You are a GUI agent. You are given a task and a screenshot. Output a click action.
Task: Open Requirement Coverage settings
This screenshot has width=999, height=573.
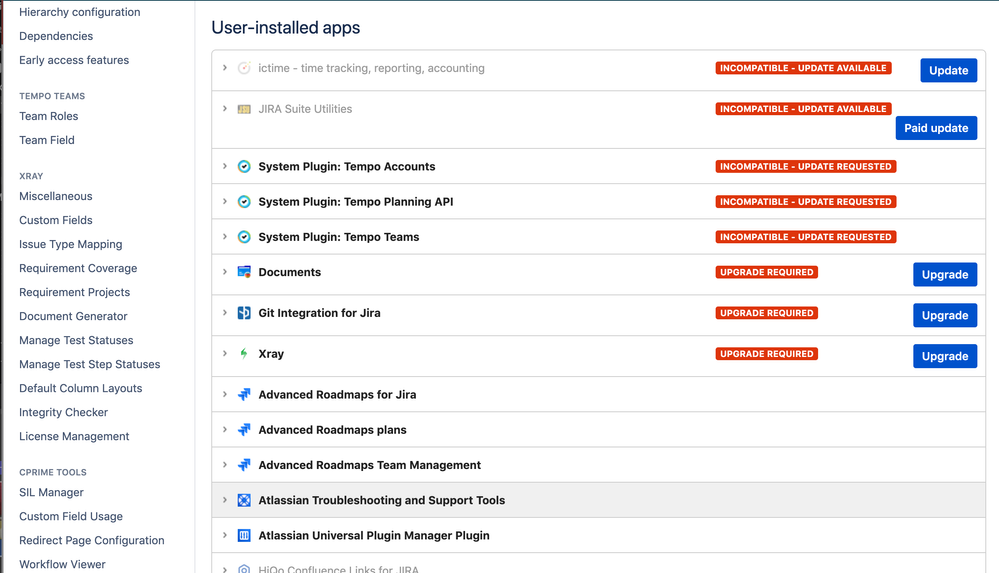78,268
